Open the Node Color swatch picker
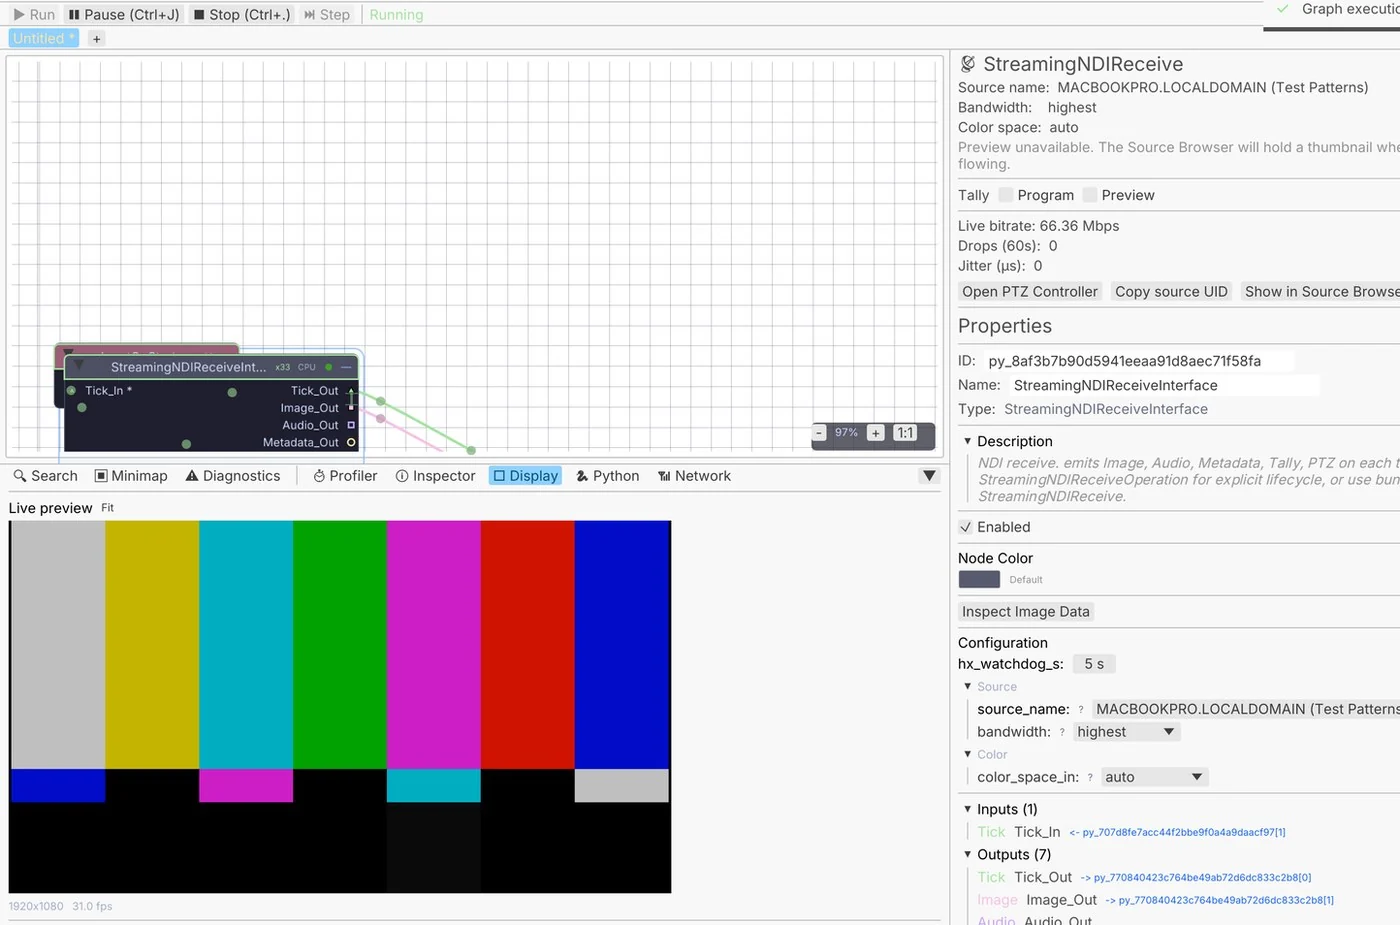Screen dimensions: 1400x925 click(x=979, y=579)
